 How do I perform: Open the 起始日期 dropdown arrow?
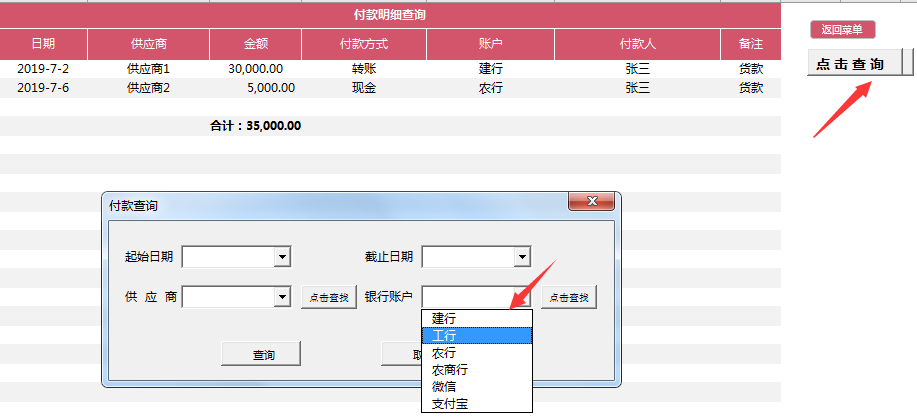(x=282, y=257)
